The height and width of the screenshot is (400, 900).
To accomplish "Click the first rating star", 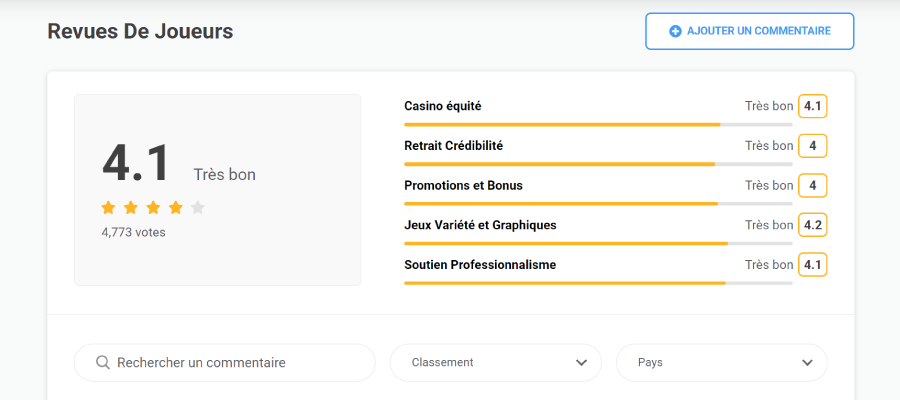I will point(108,208).
